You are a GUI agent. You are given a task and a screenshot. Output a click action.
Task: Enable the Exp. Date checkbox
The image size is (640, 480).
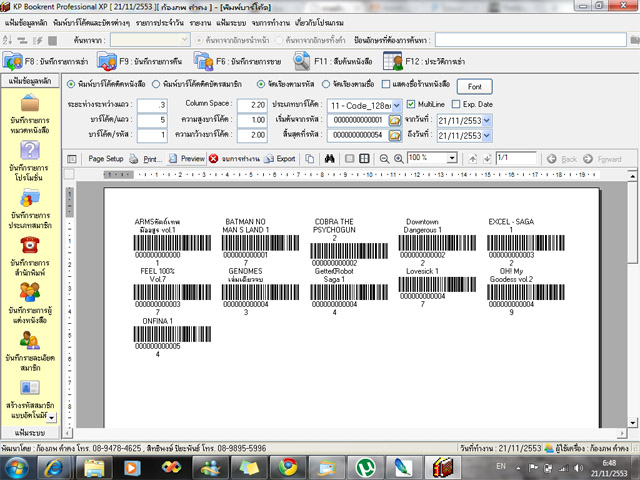(x=456, y=104)
